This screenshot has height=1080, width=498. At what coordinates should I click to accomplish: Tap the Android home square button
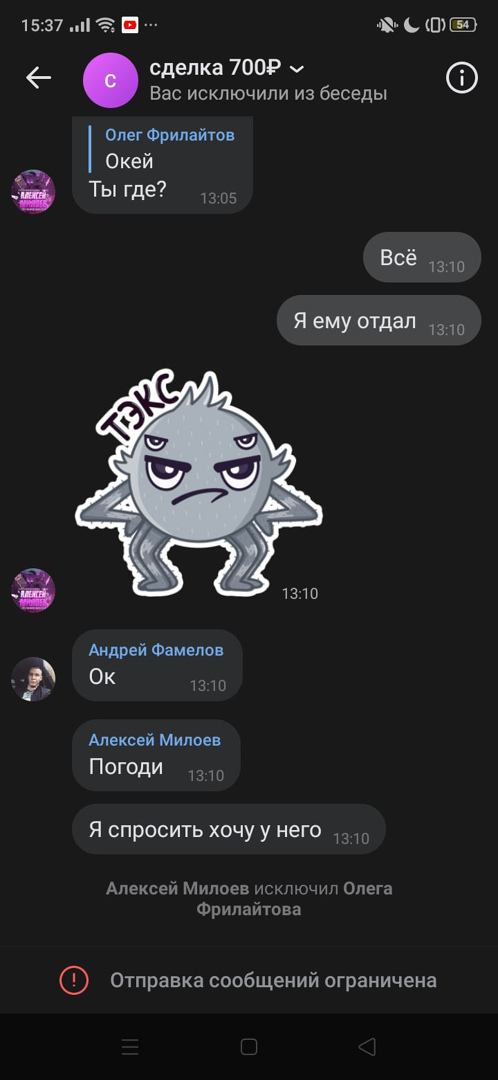[249, 1047]
